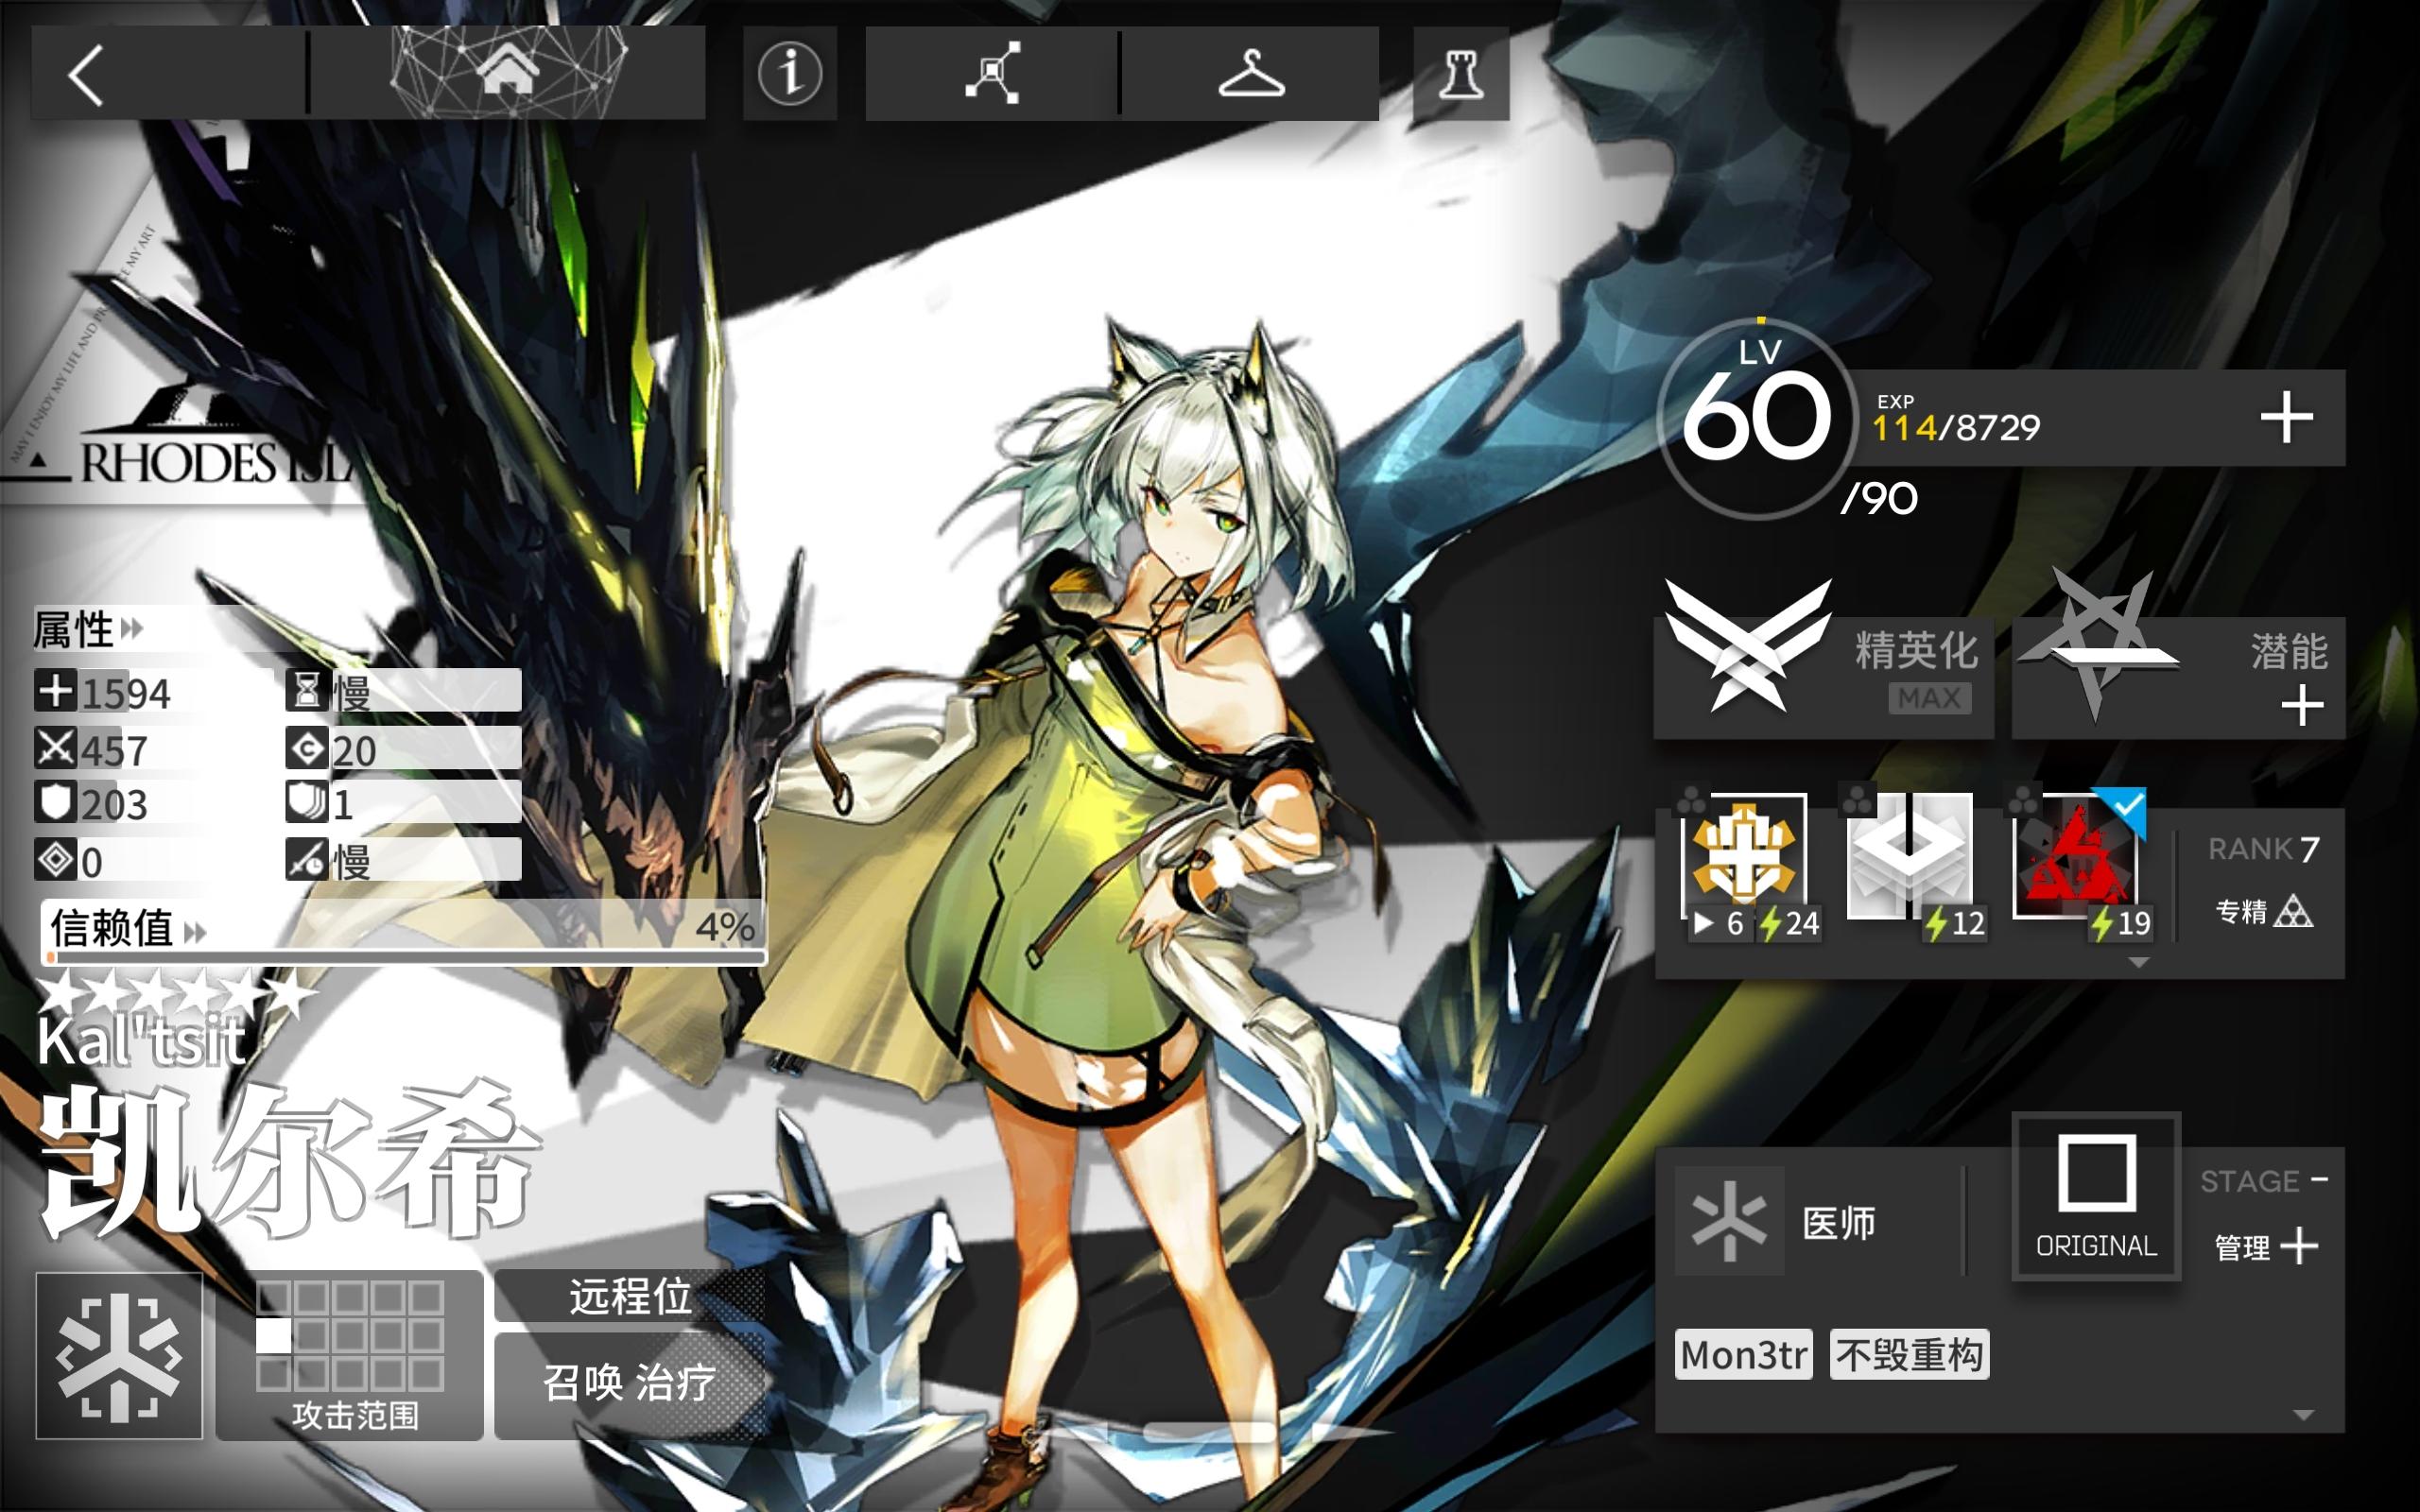Add EXP with the plus button
The height and width of the screenshot is (1512, 2420).
pyautogui.click(x=2286, y=417)
